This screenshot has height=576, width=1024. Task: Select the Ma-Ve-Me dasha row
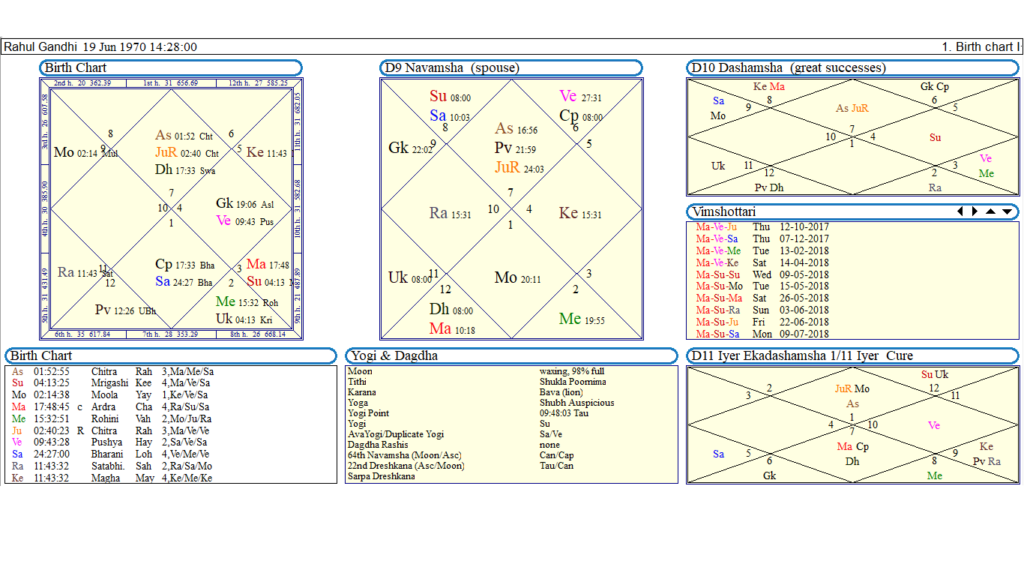click(x=762, y=251)
